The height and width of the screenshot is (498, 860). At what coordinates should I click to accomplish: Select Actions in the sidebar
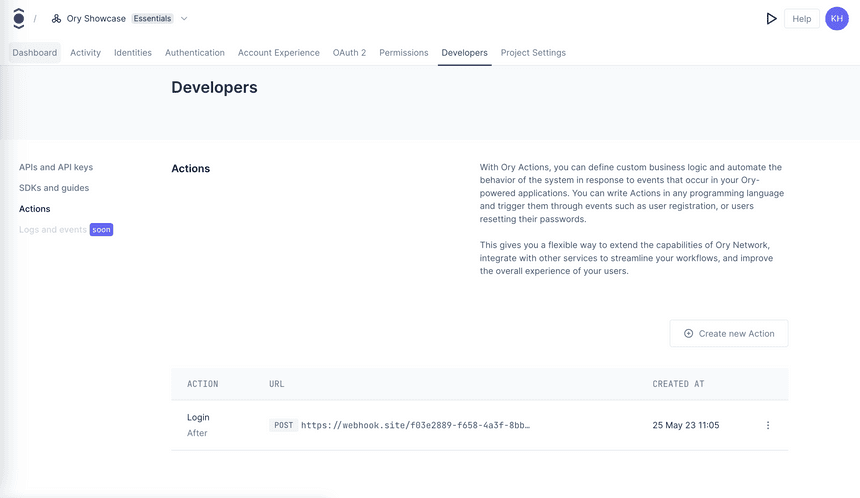click(35, 209)
